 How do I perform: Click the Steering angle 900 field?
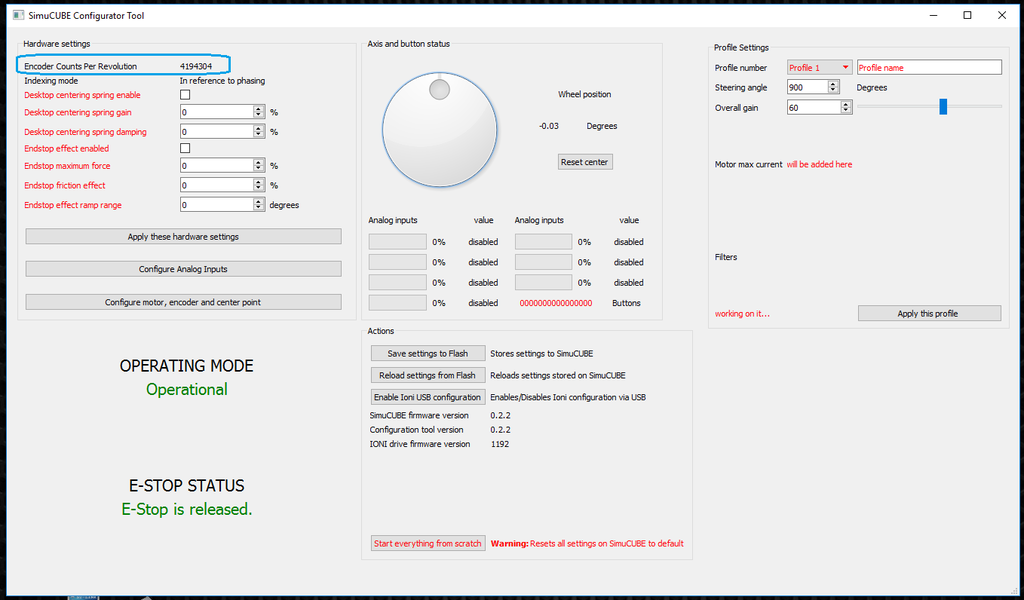808,87
